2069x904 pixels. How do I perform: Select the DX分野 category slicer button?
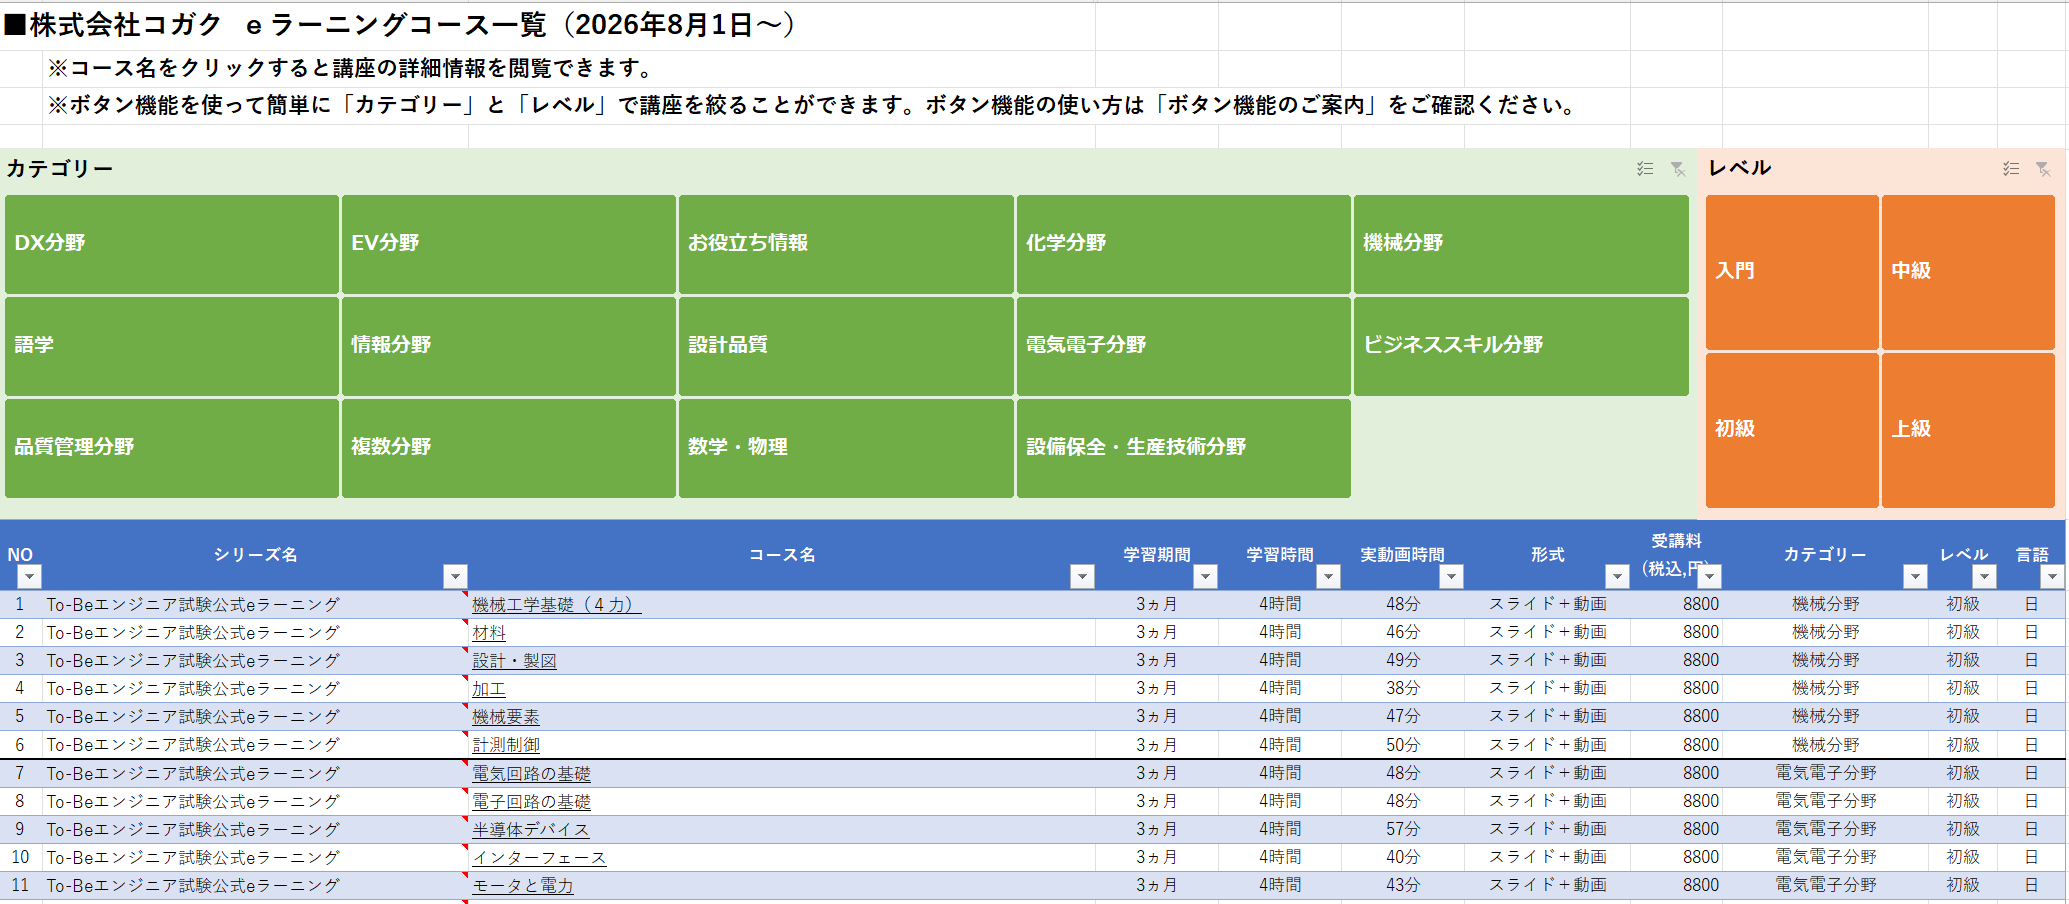pos(172,244)
